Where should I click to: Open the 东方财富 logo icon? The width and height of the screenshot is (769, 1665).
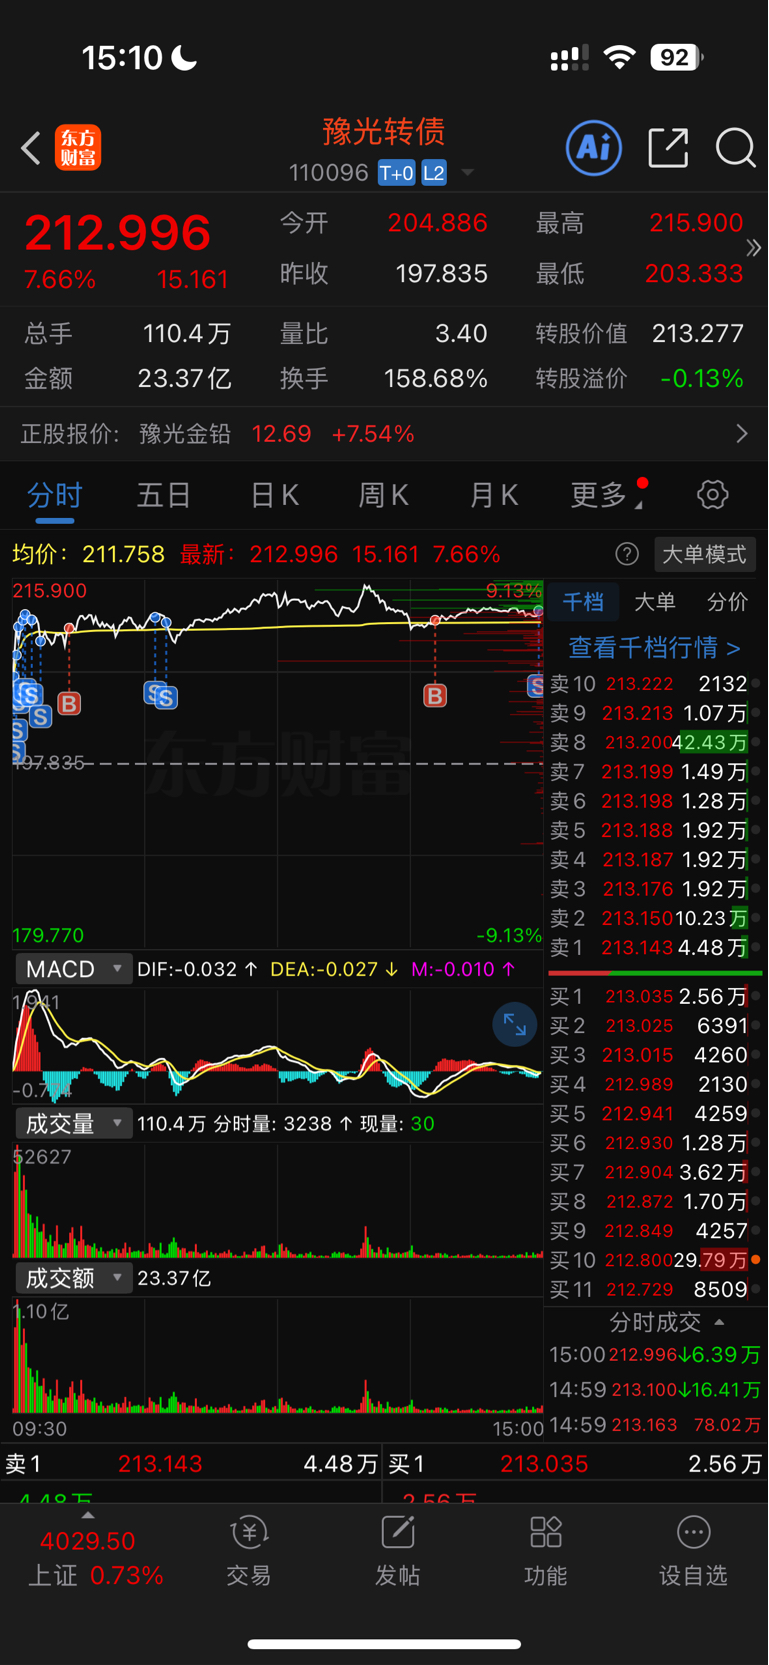(78, 148)
